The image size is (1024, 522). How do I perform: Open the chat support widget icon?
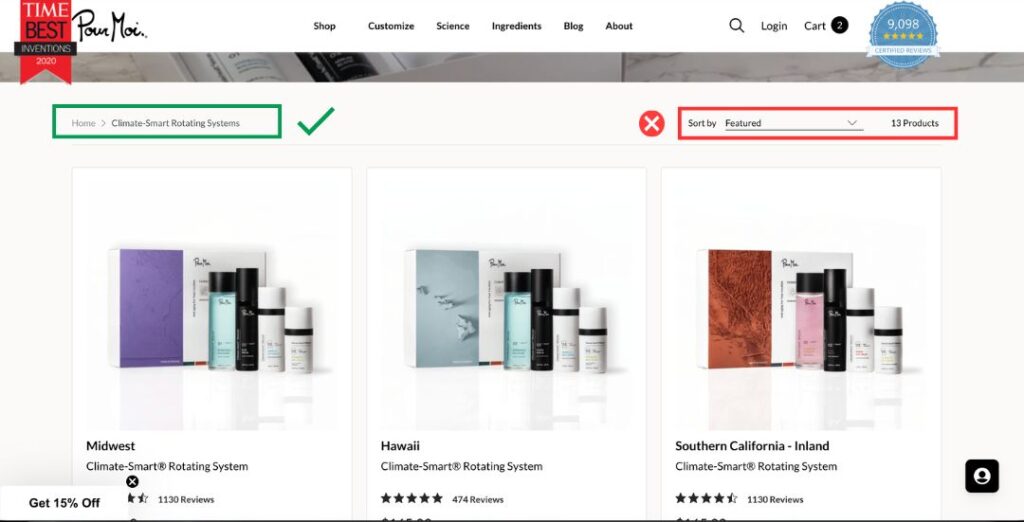pyautogui.click(x=982, y=476)
